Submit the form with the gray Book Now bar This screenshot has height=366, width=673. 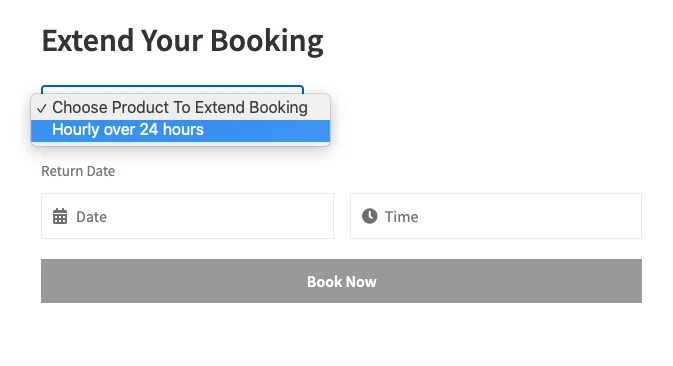tap(341, 281)
